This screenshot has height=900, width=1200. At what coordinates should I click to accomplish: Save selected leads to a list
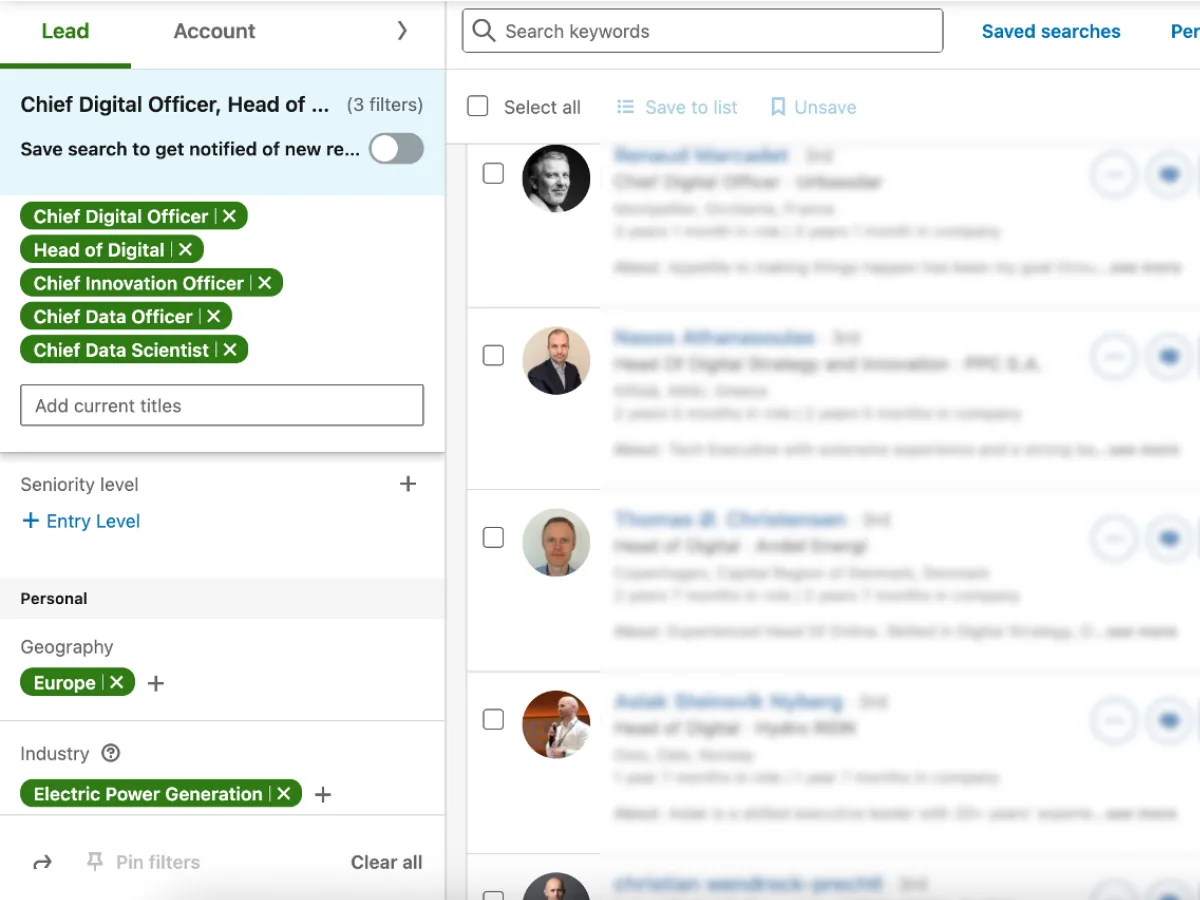[677, 107]
